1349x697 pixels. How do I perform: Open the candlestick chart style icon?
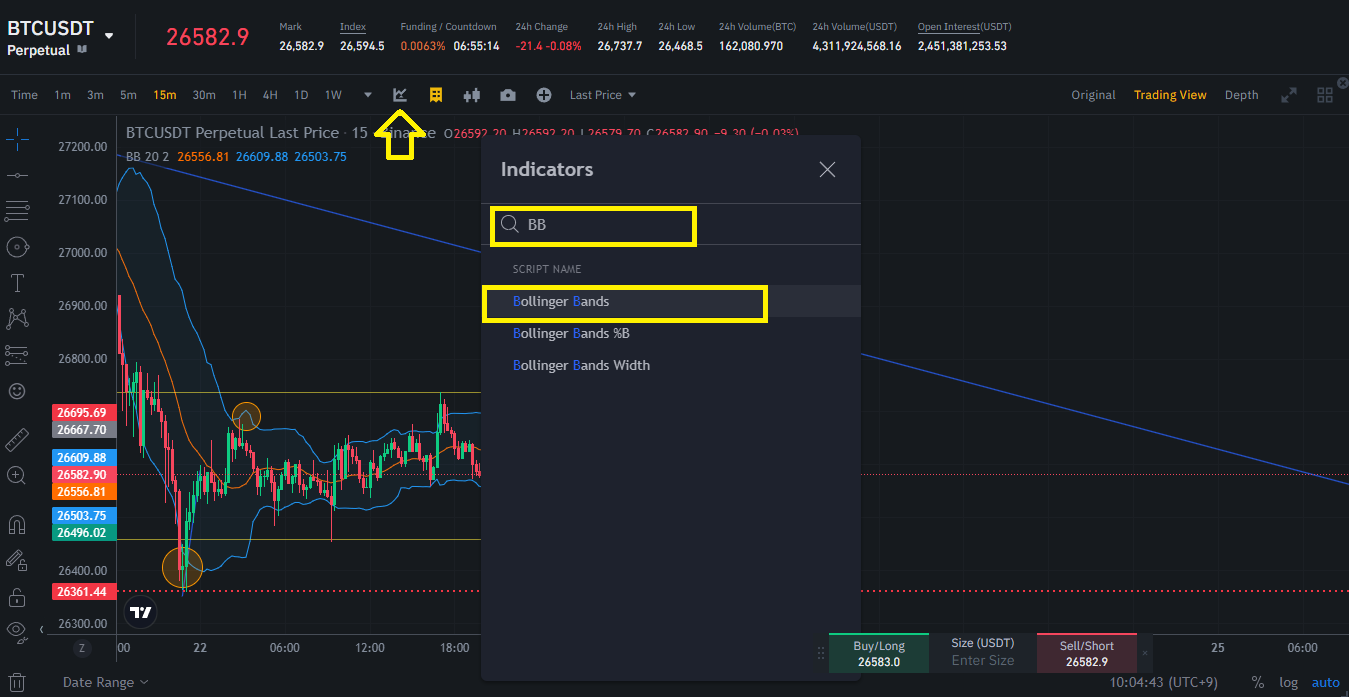[472, 95]
